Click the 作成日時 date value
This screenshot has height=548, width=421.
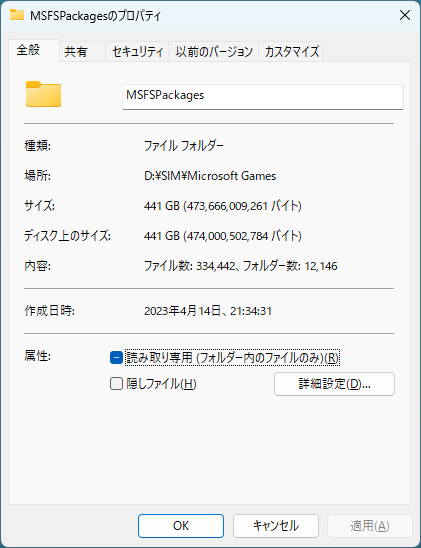208,311
